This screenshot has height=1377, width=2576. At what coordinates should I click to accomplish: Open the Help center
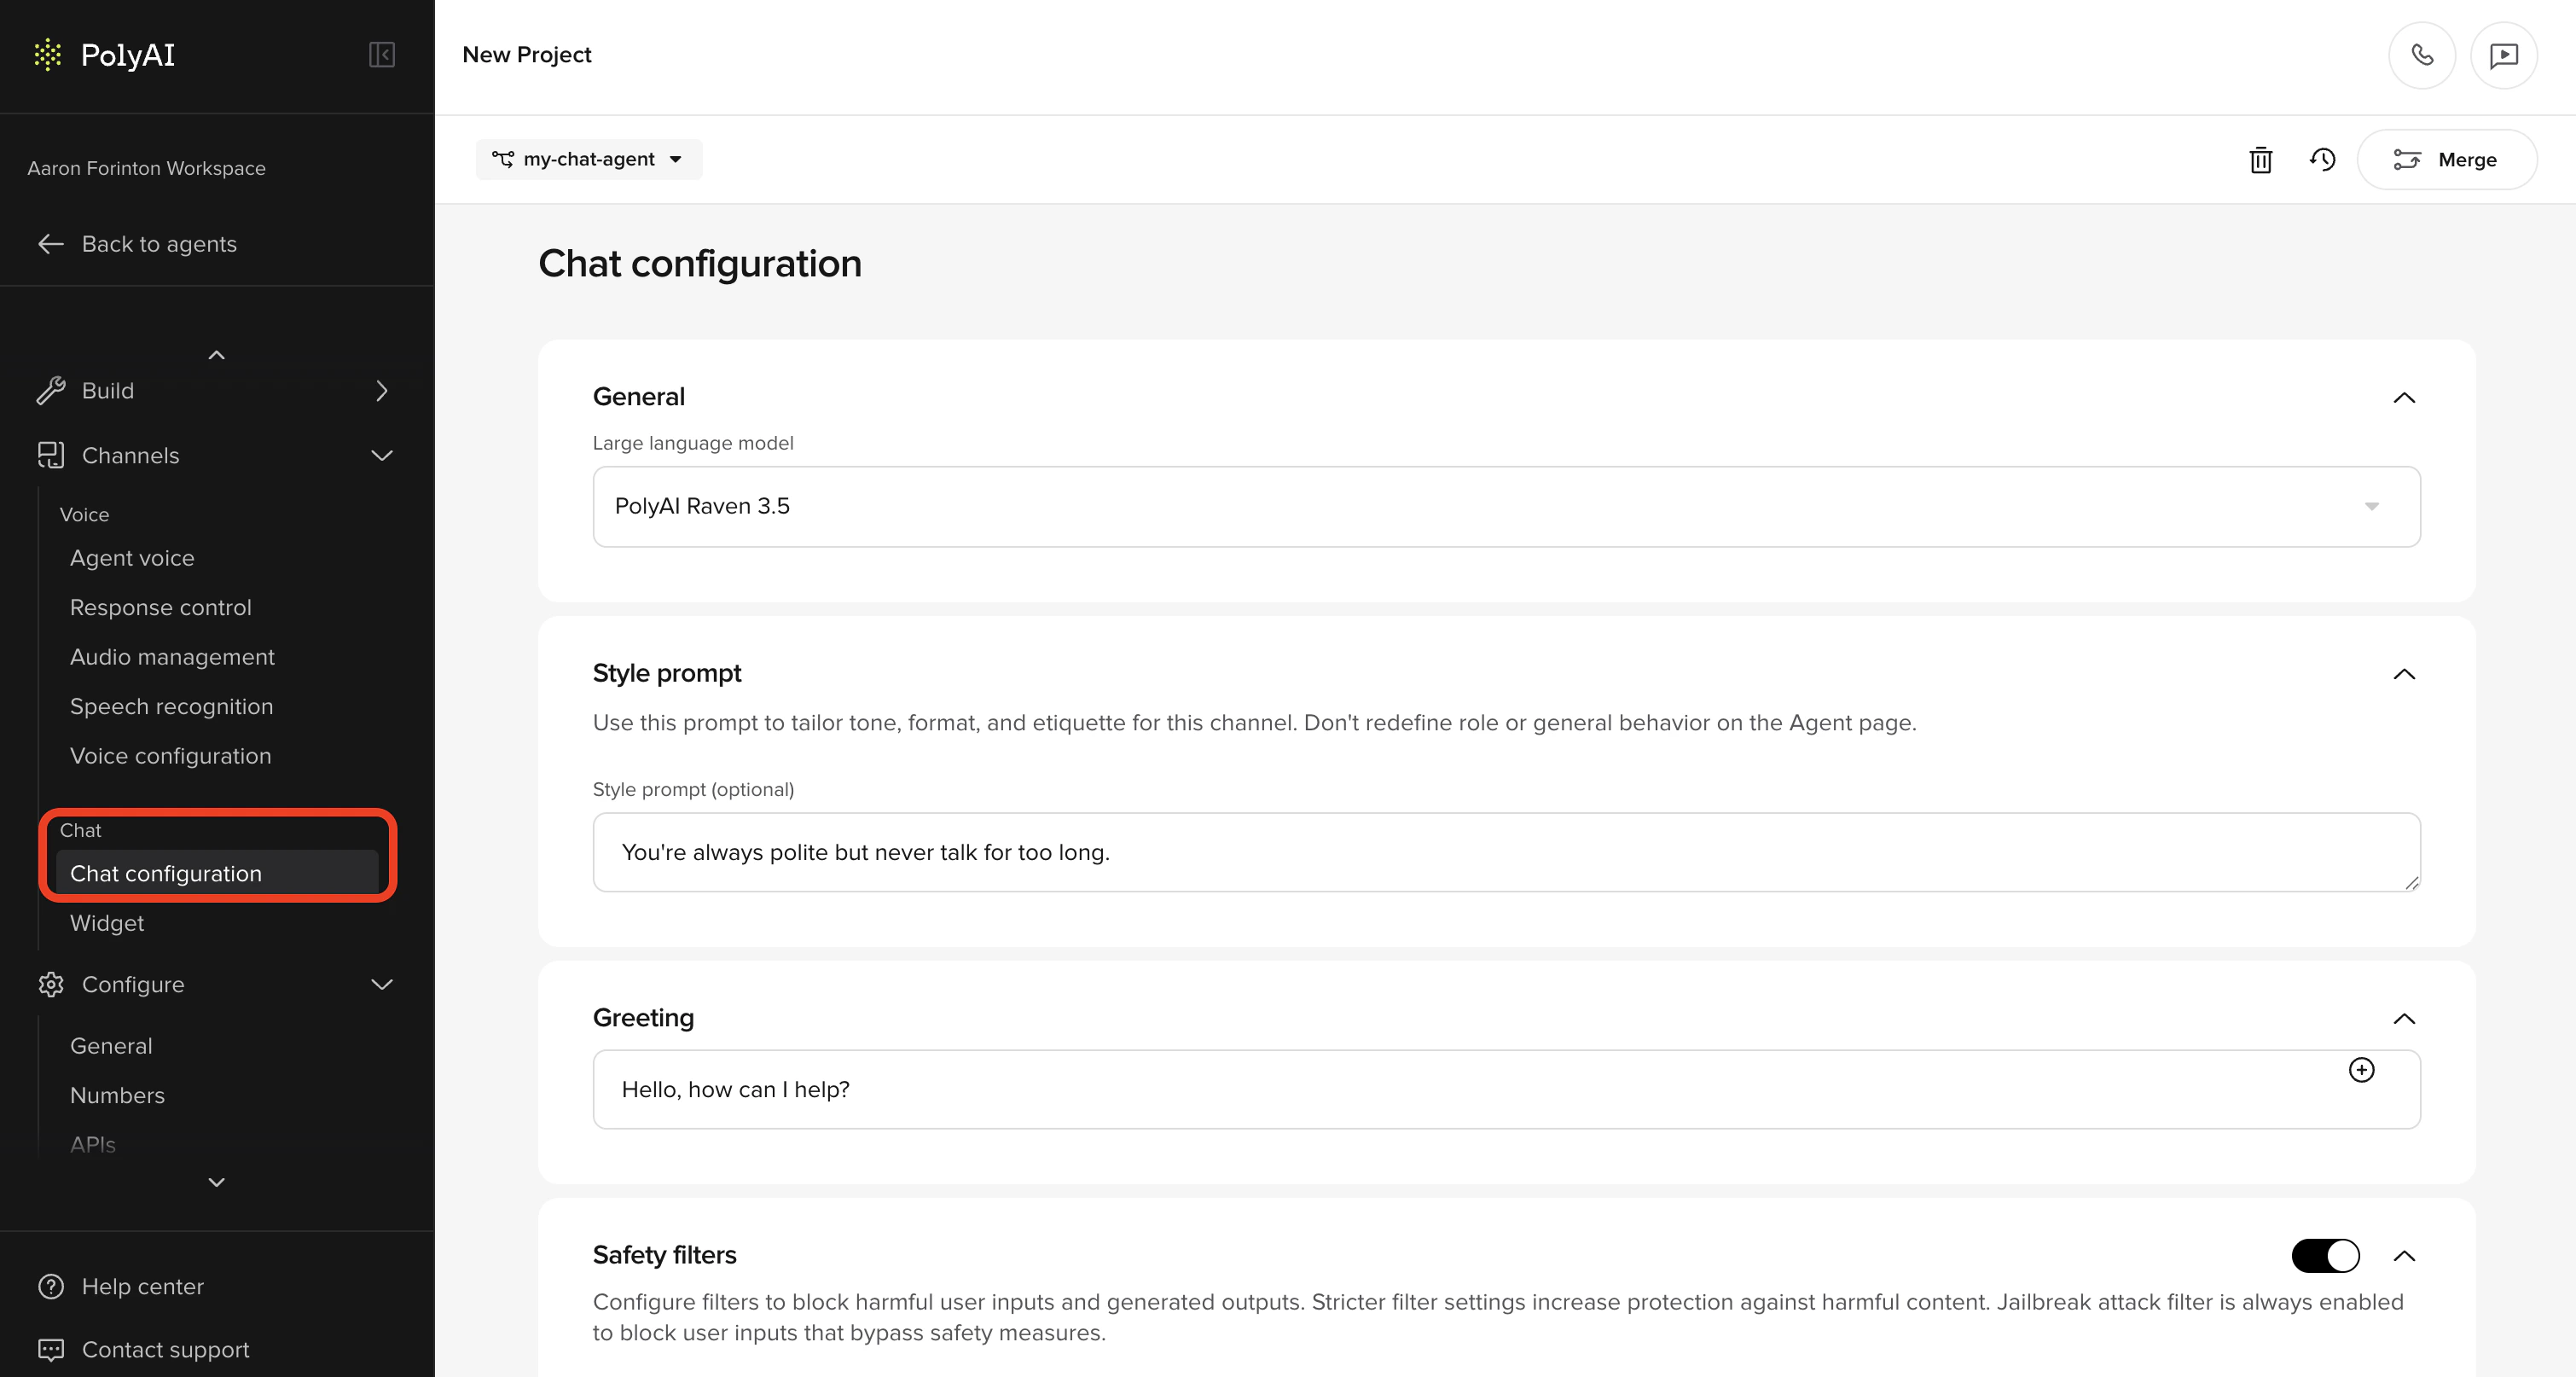tap(142, 1287)
